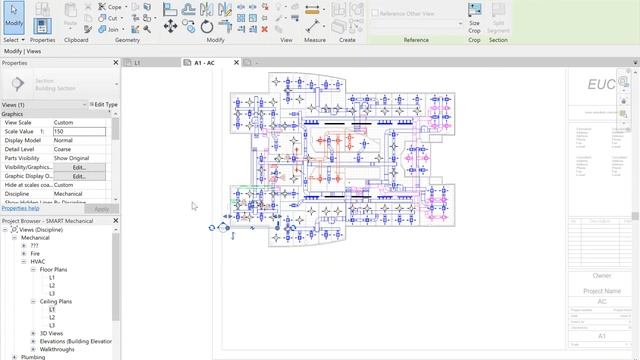Image resolution: width=640 pixels, height=360 pixels.
Task: Click the Detail Level value 'Coarse'
Action: [62, 149]
